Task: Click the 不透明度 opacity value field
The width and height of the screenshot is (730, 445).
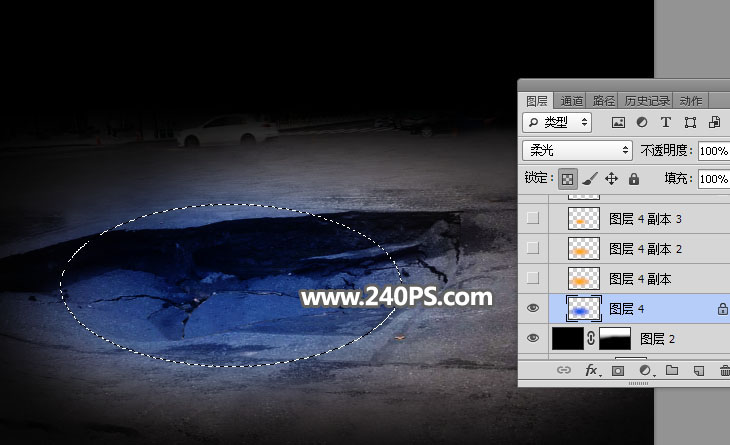Action: click(x=714, y=151)
